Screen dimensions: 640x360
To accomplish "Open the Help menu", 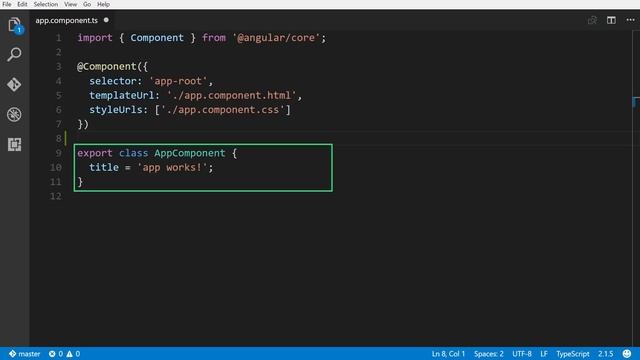I will pyautogui.click(x=103, y=4).
